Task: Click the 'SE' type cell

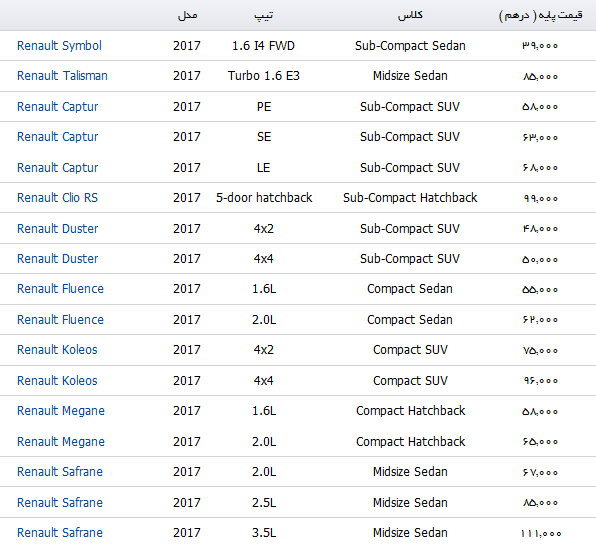Action: point(264,136)
